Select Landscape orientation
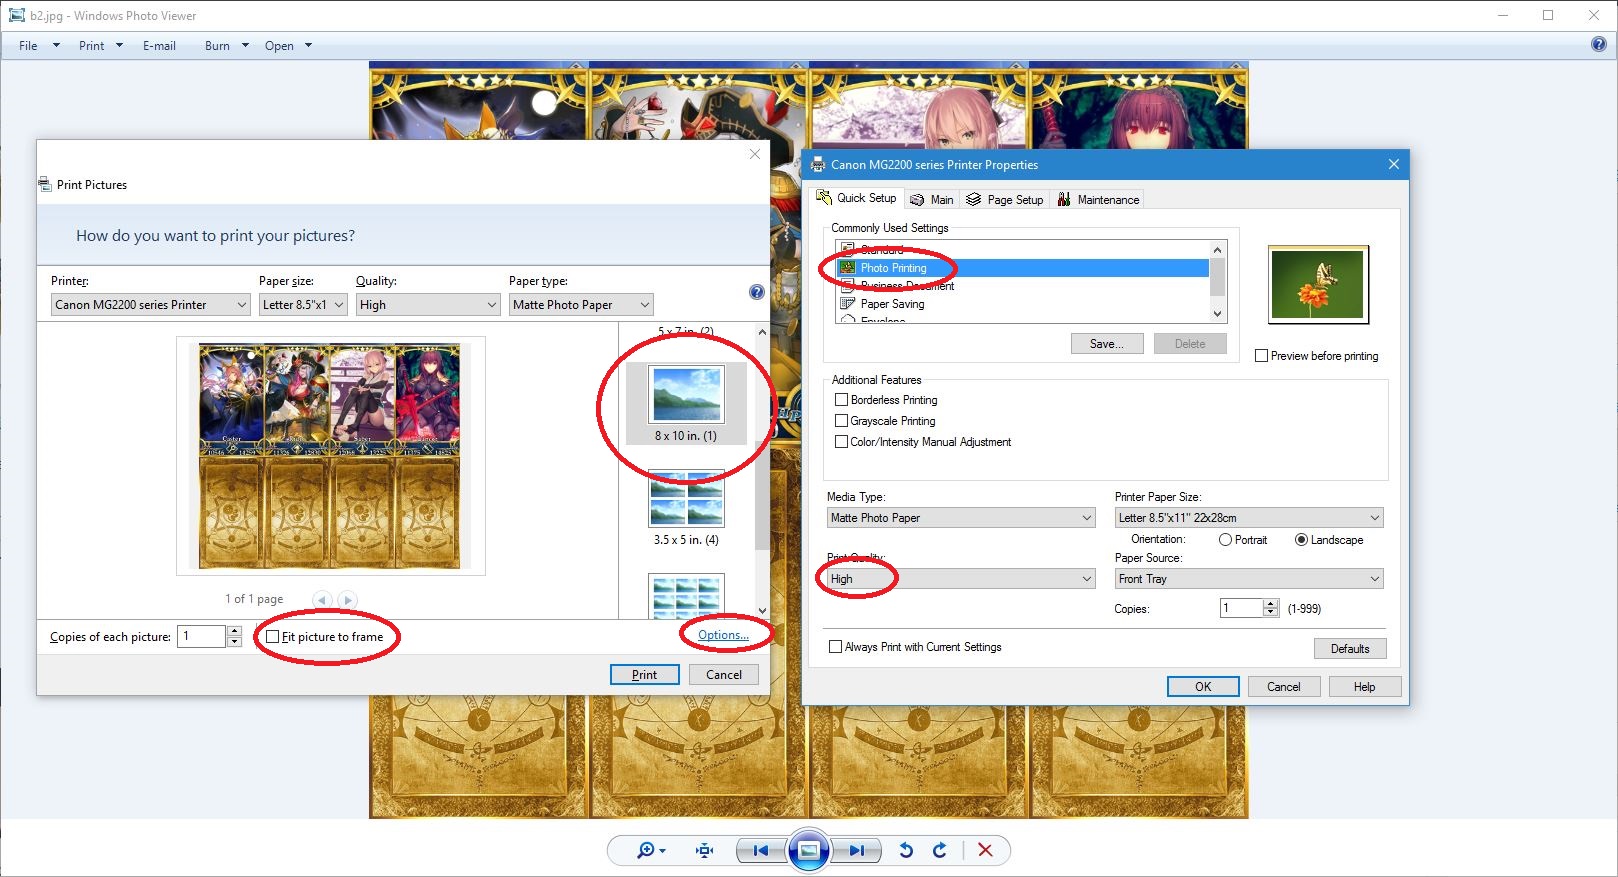This screenshot has width=1618, height=877. 1301,540
